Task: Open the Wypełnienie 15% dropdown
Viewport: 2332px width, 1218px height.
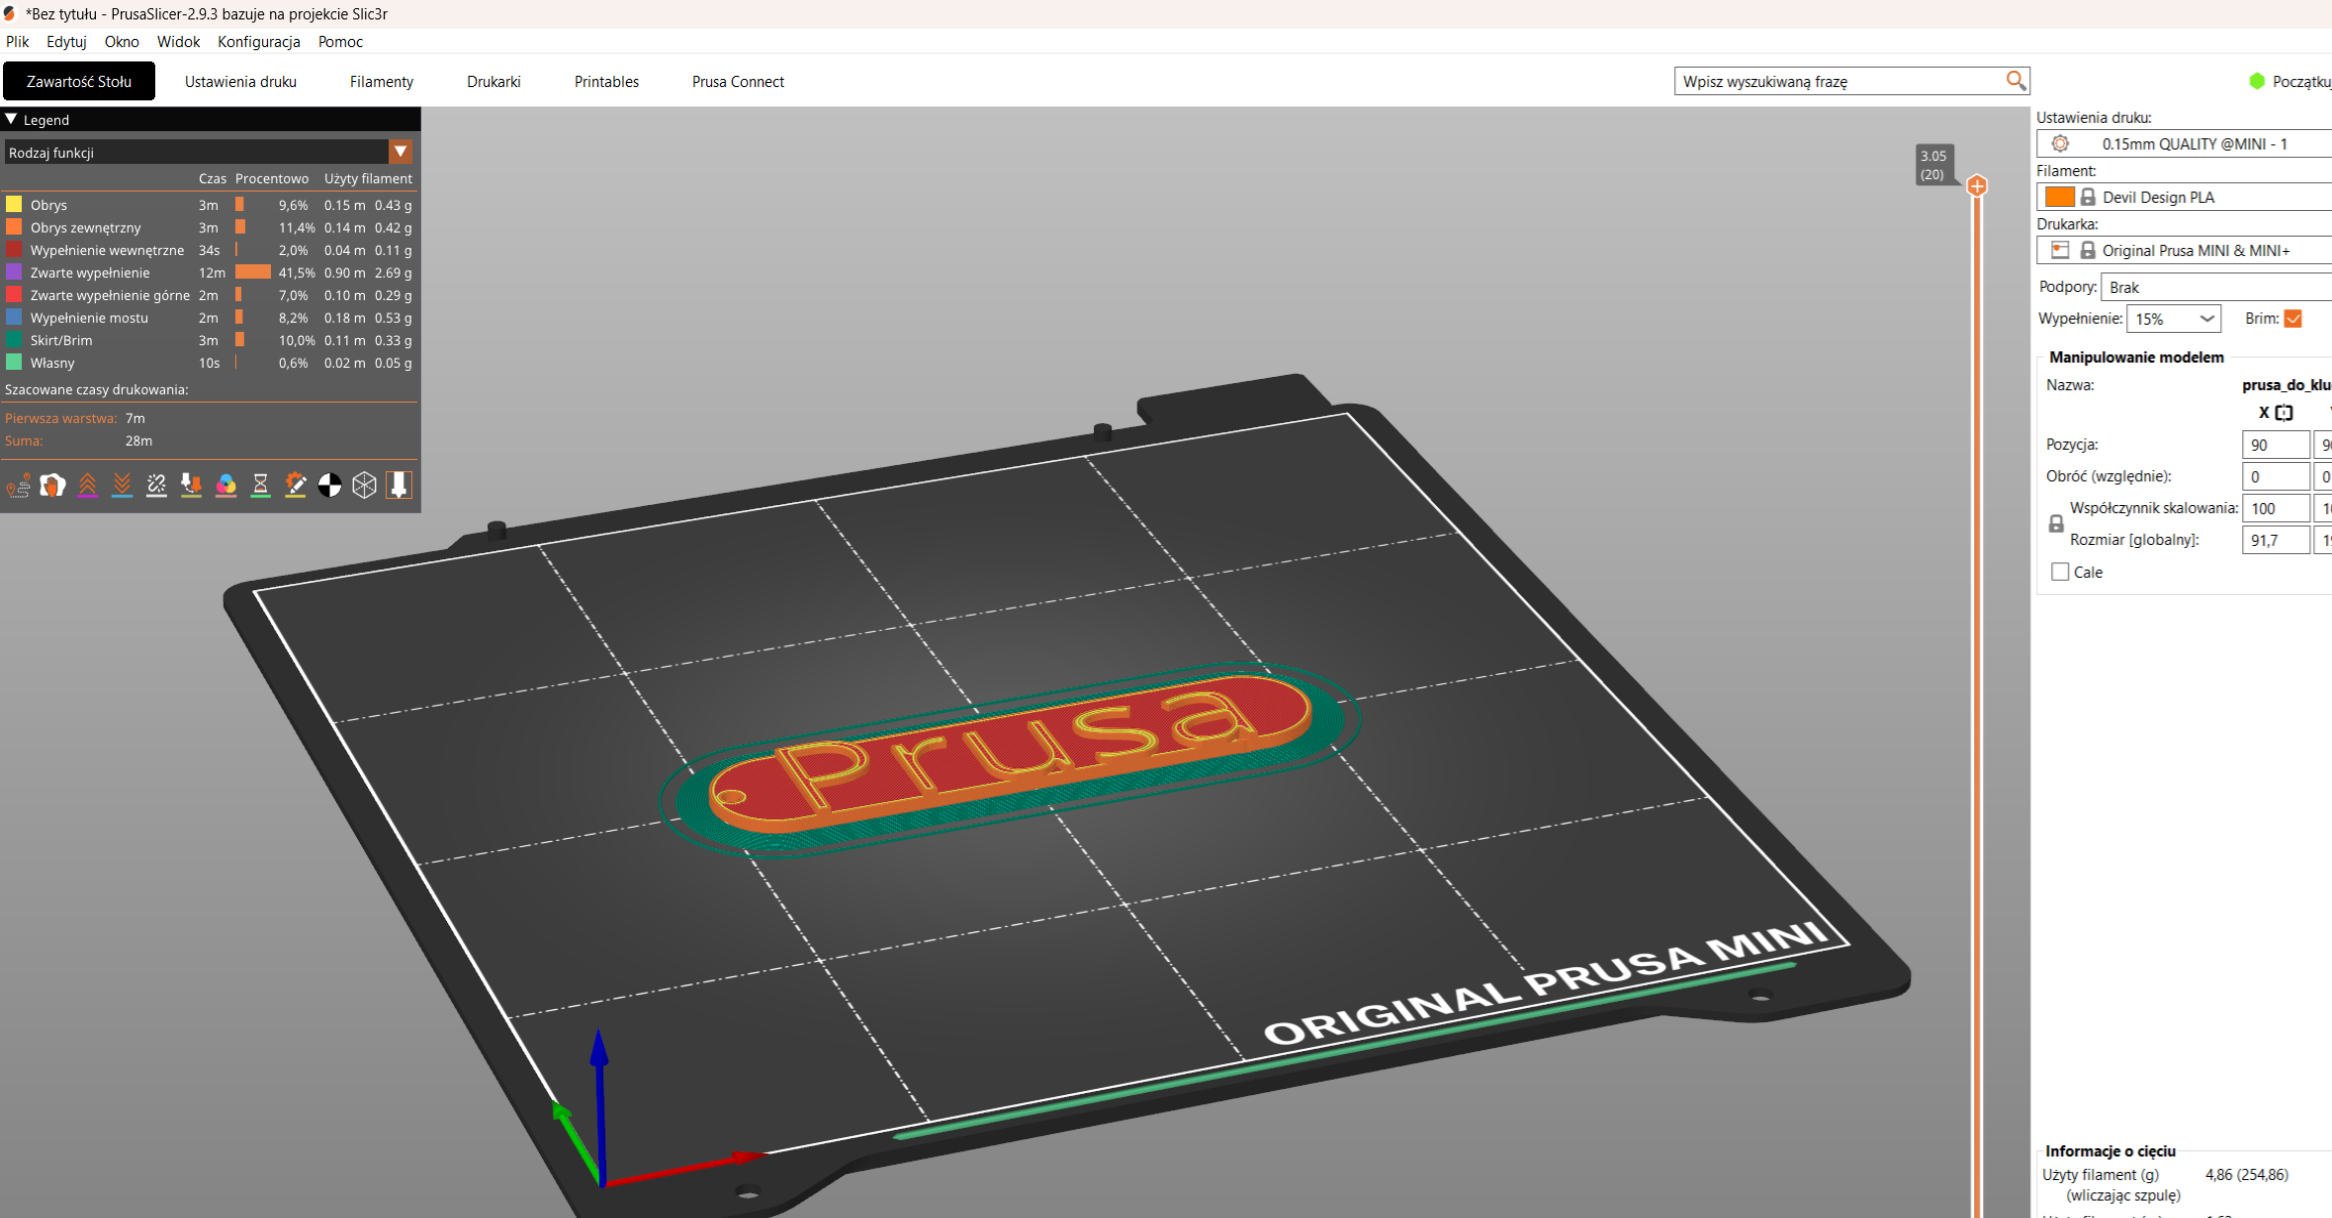Action: [x=2173, y=319]
